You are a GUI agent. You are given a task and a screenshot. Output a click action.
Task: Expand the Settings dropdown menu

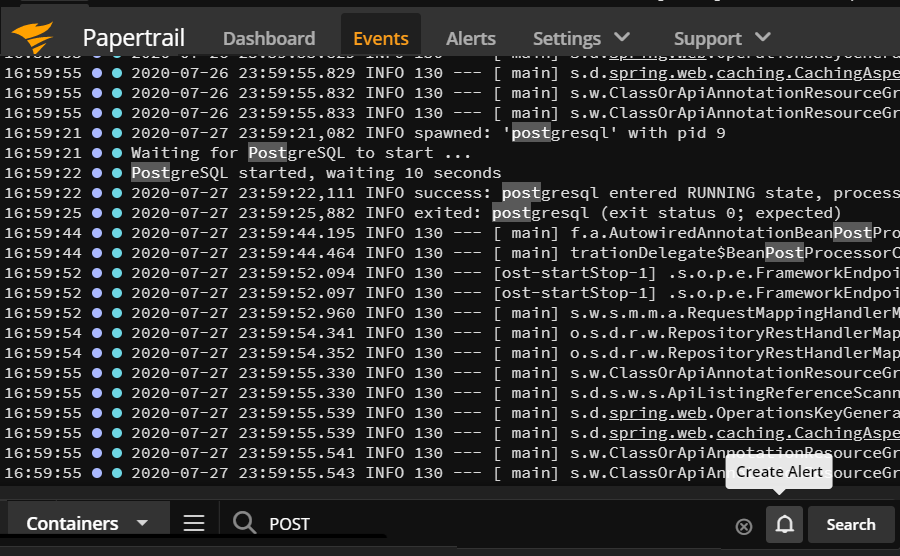(x=581, y=38)
